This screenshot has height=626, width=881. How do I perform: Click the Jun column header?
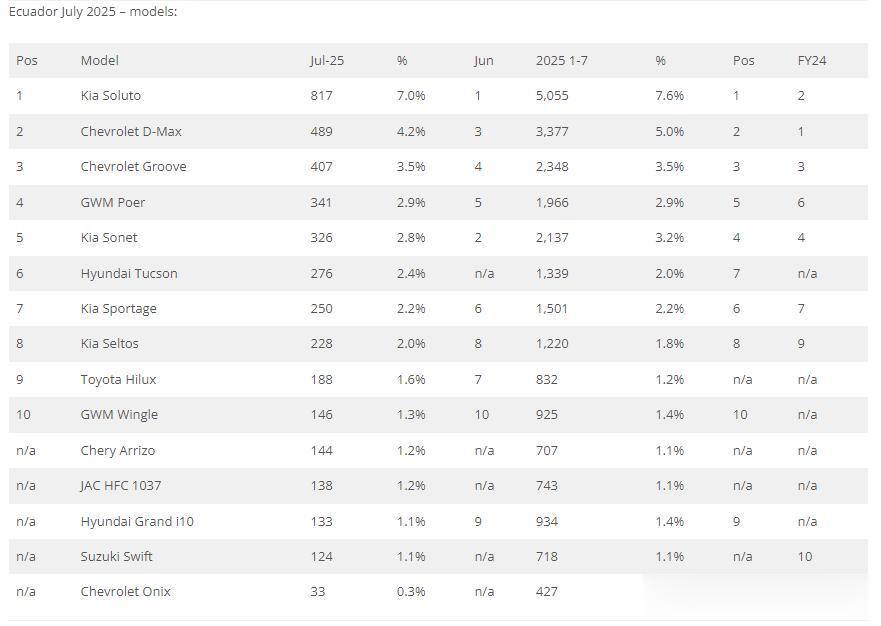tap(483, 60)
